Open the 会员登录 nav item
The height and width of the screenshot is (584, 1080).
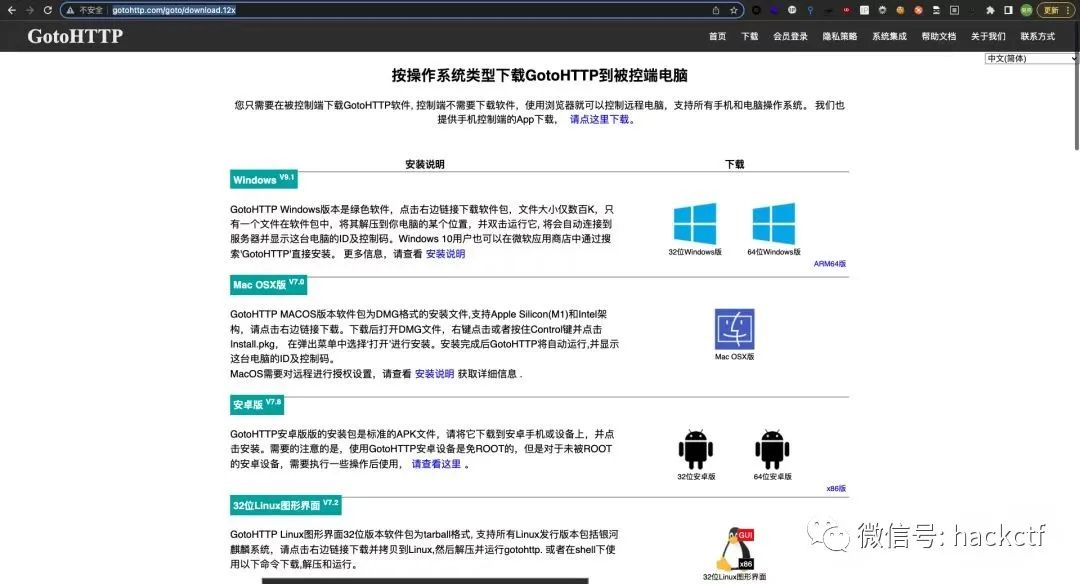click(x=790, y=36)
